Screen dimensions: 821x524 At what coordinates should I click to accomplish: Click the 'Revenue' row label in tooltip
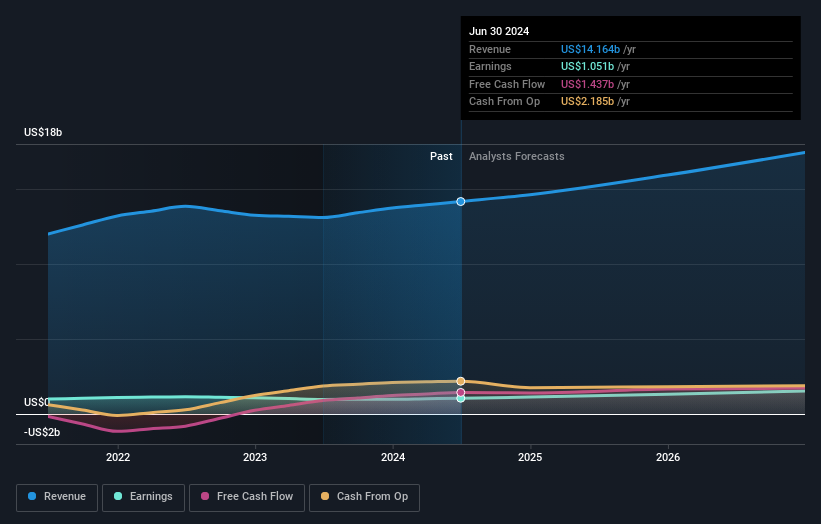pos(490,49)
